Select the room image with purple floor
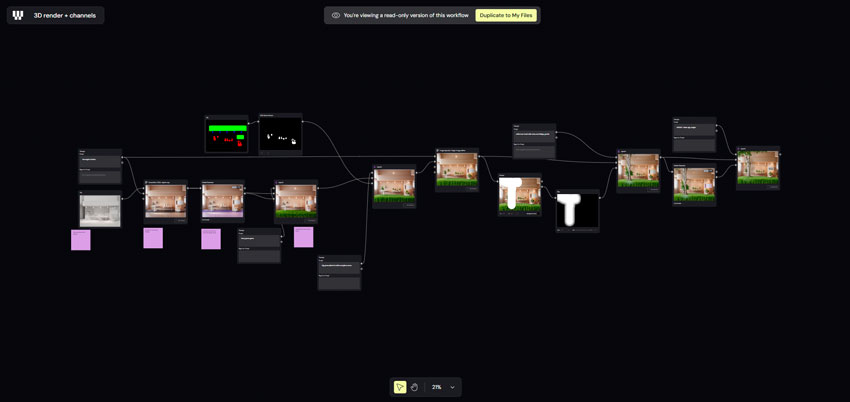The width and height of the screenshot is (850, 402). click(223, 201)
